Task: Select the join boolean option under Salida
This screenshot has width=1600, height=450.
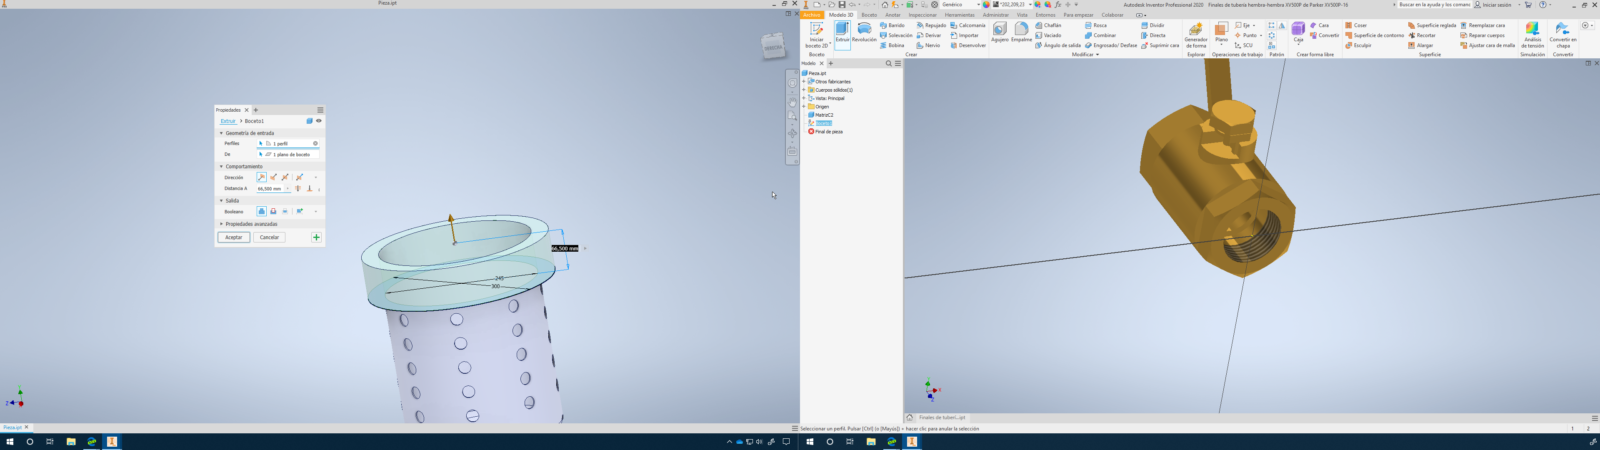Action: point(261,211)
